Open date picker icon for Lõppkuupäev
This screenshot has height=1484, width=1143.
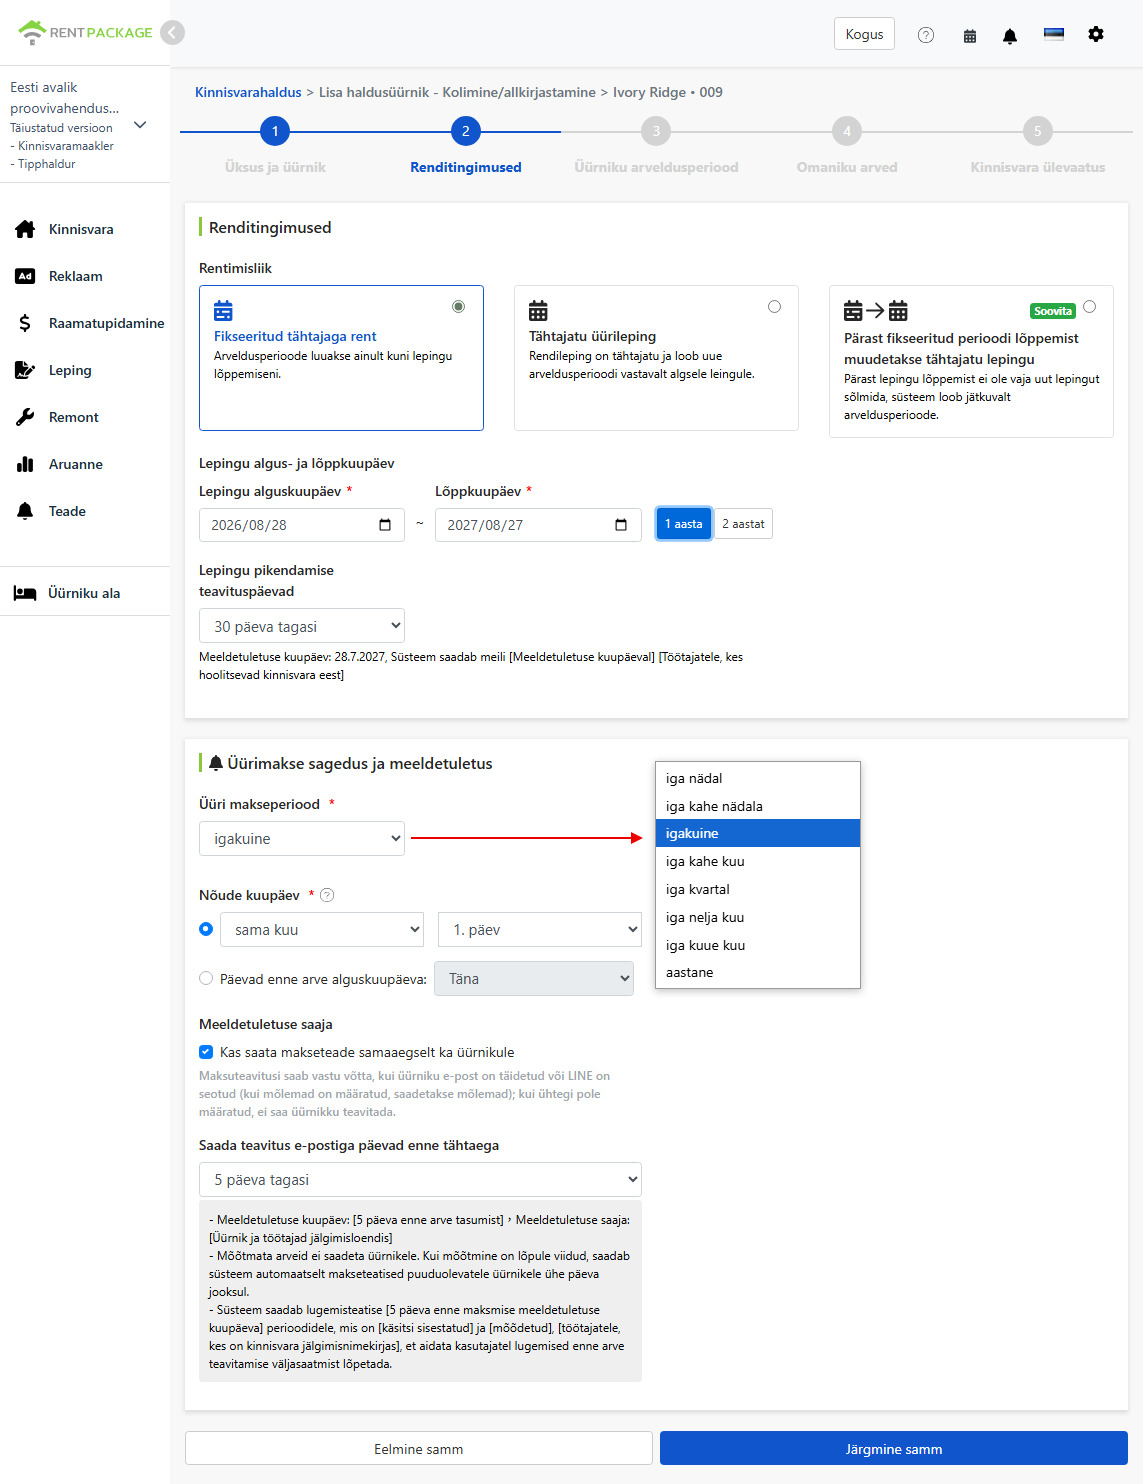[x=621, y=525]
